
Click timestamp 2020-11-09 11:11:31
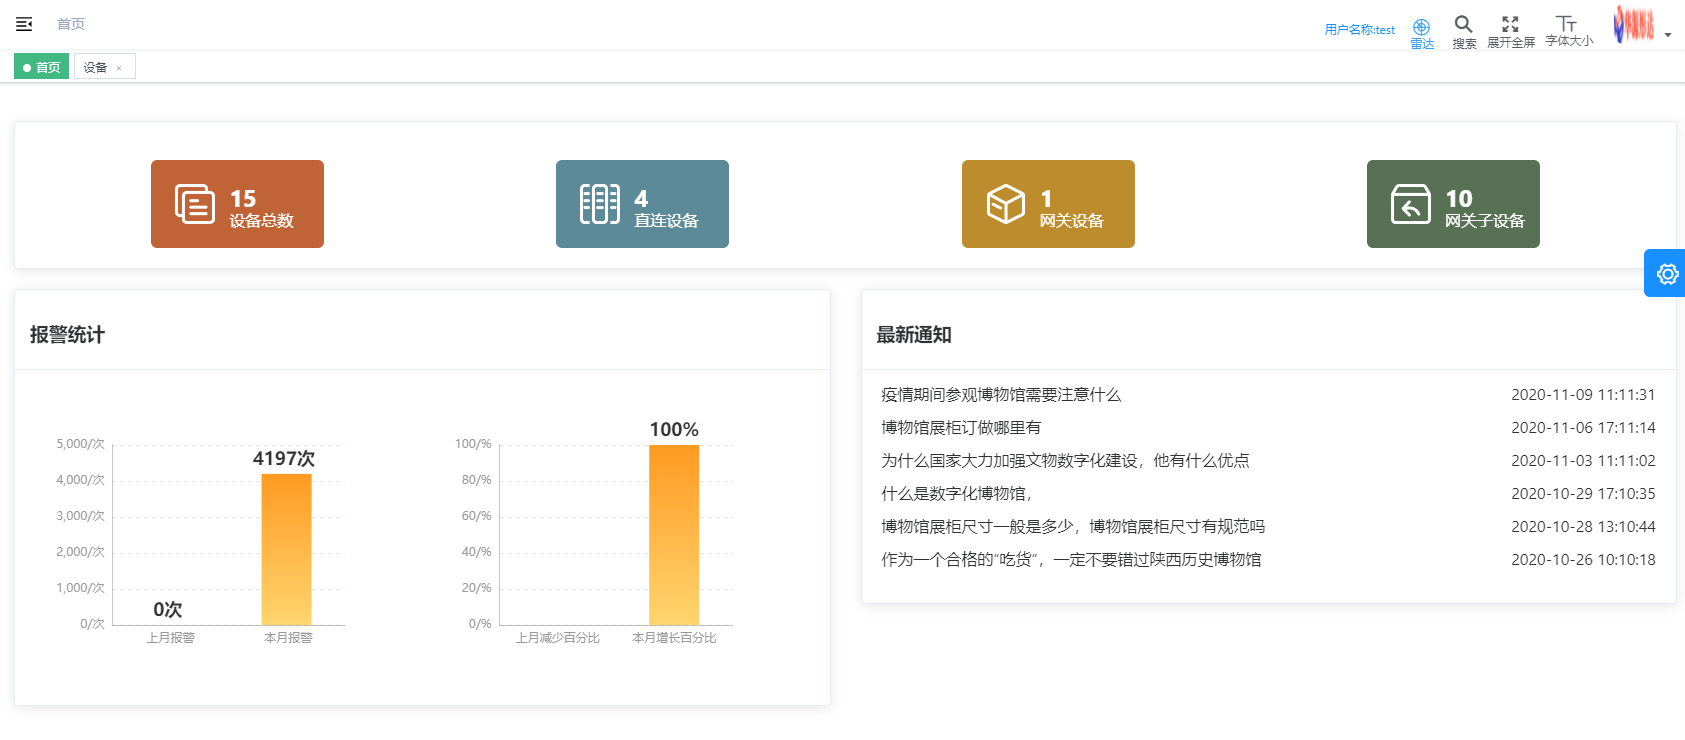pyautogui.click(x=1583, y=395)
